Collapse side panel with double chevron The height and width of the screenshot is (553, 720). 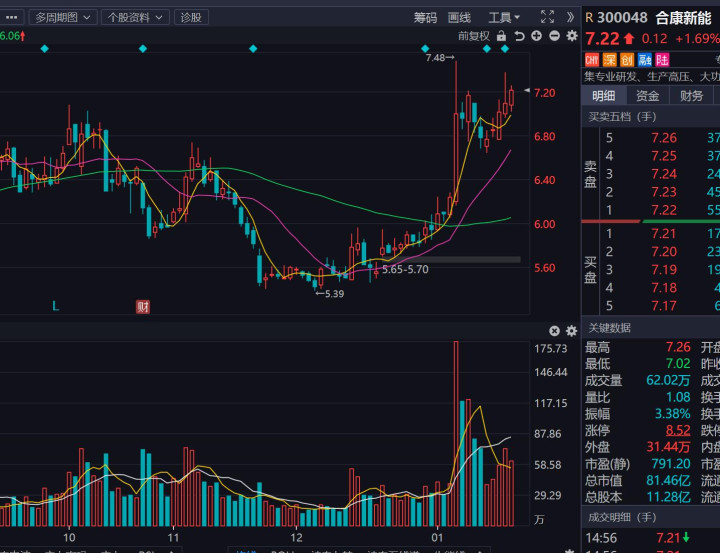[571, 17]
